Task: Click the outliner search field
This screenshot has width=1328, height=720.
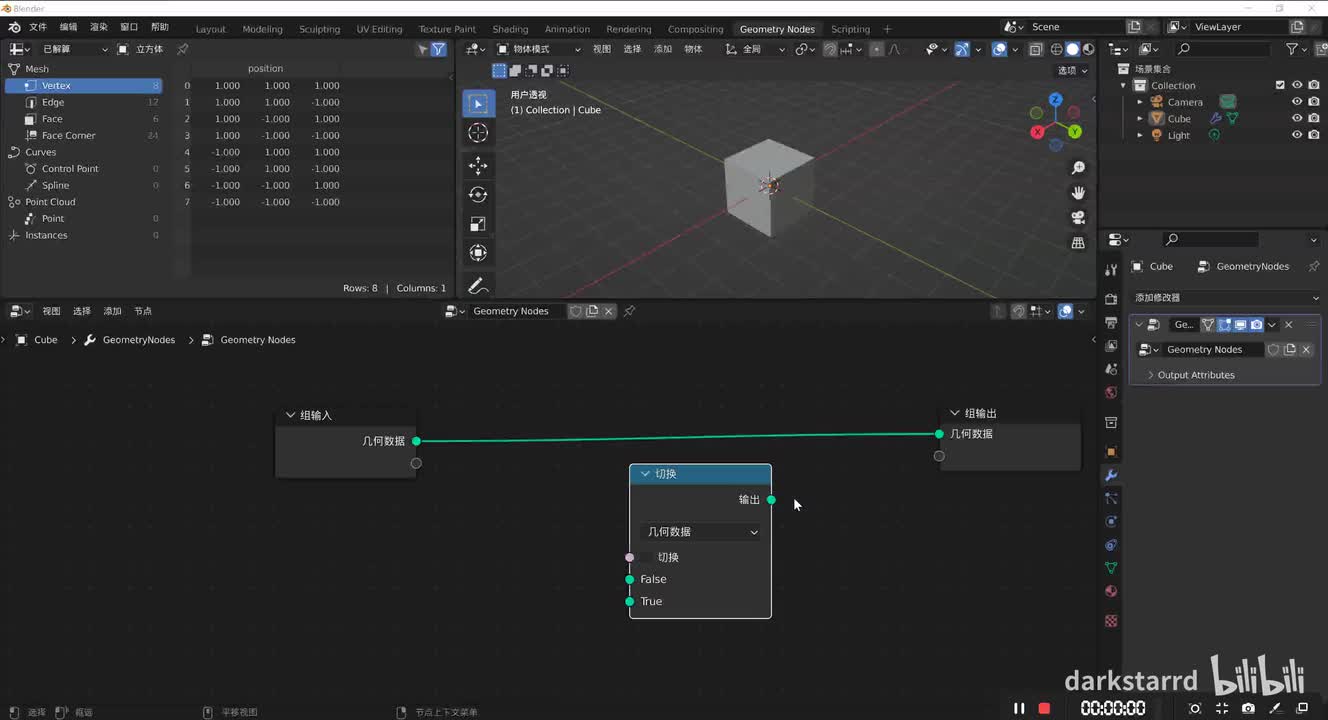Action: coord(1225,49)
